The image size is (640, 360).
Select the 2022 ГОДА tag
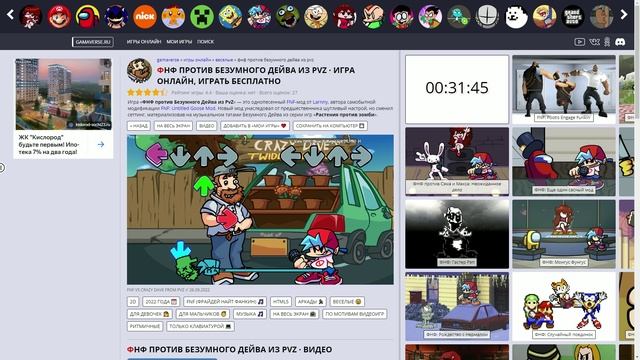point(161,302)
